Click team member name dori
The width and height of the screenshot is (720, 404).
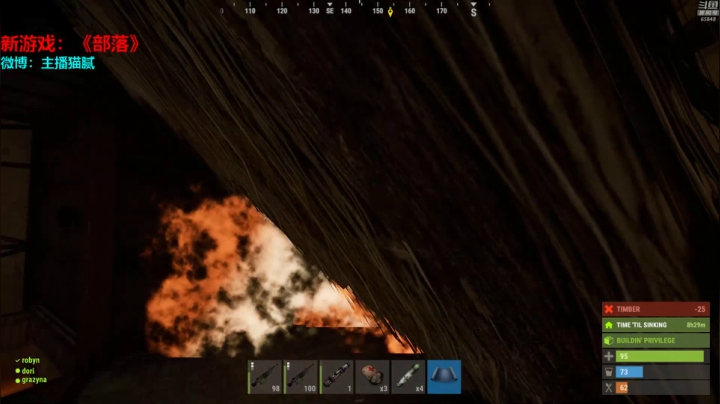pyautogui.click(x=28, y=371)
